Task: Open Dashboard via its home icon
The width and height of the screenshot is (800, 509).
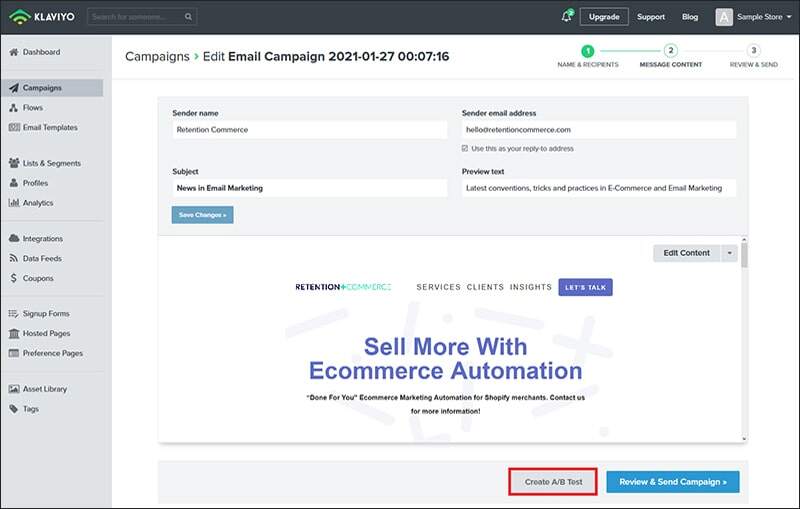Action: [x=14, y=52]
